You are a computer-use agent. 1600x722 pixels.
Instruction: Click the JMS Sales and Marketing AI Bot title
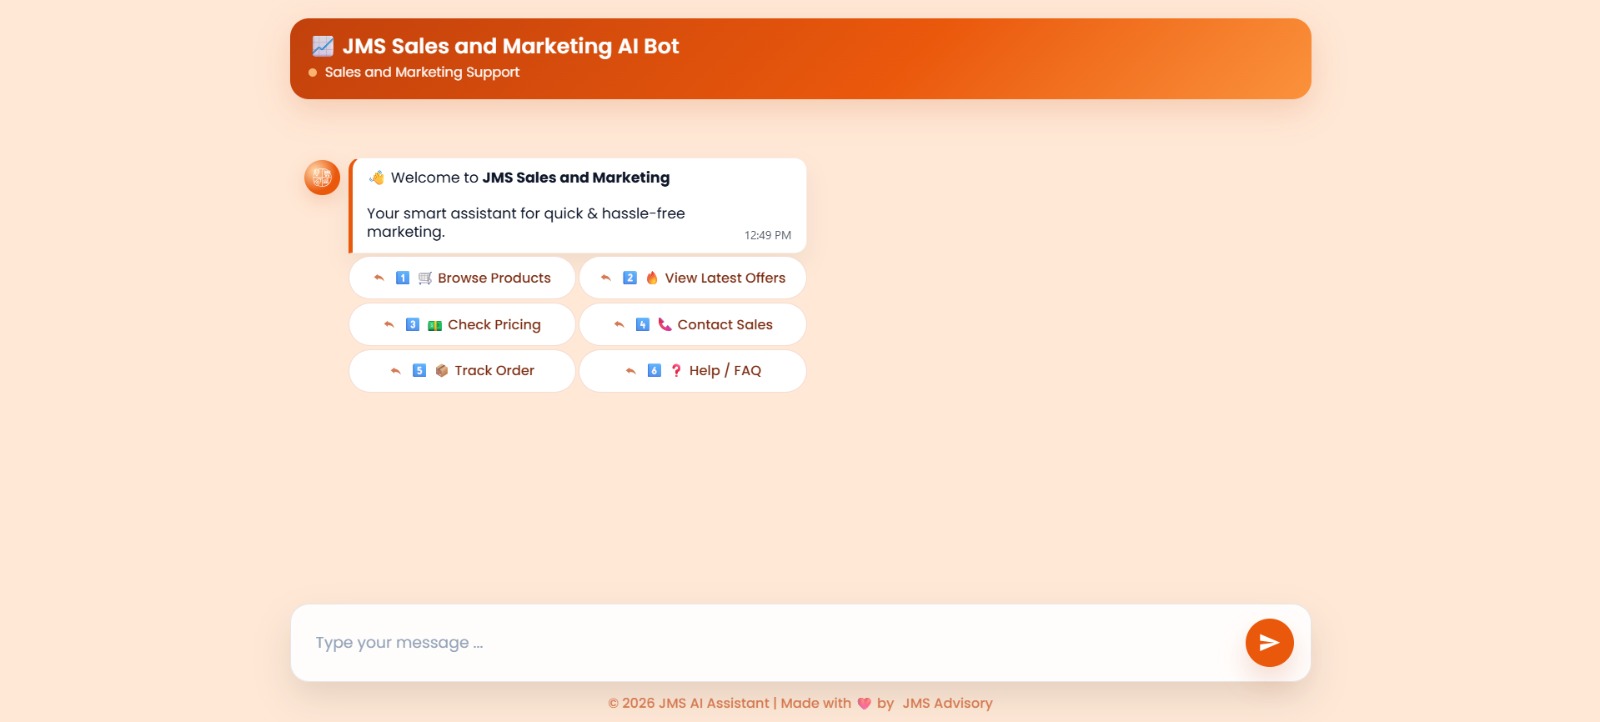510,46
